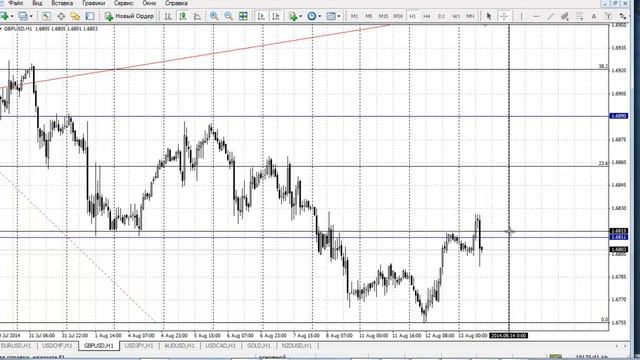
Task: Select the Text tool A icon
Action: pyautogui.click(x=594, y=16)
